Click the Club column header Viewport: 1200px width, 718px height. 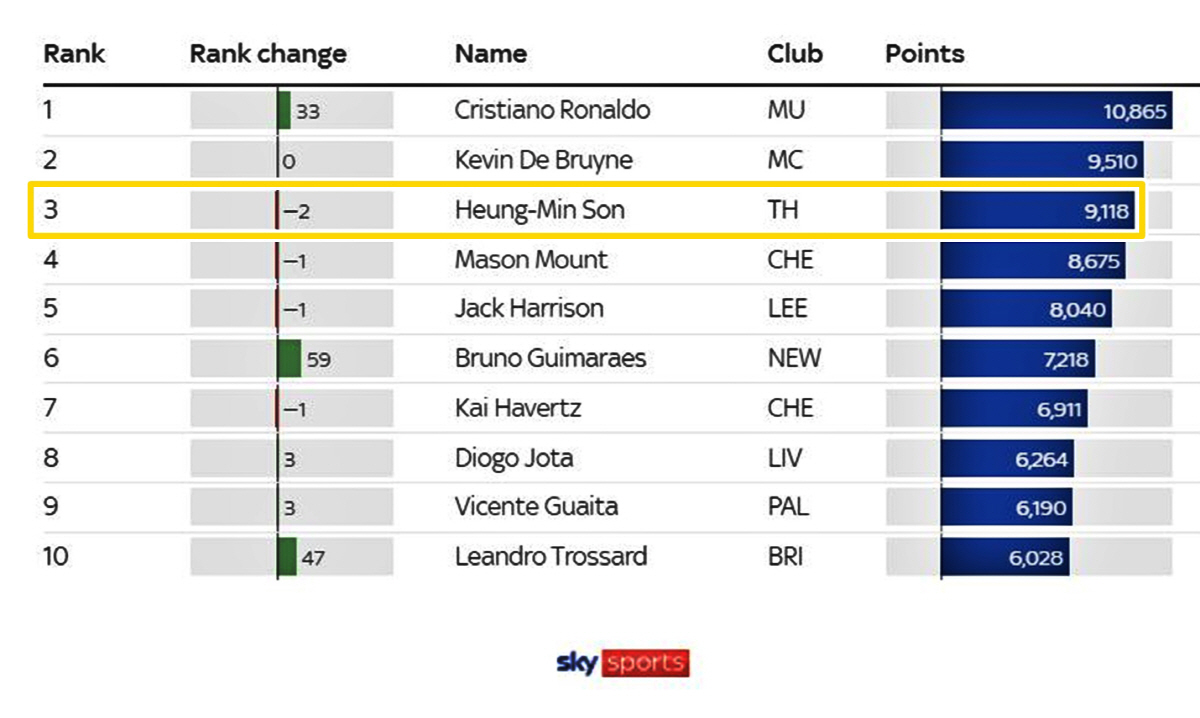click(x=795, y=53)
